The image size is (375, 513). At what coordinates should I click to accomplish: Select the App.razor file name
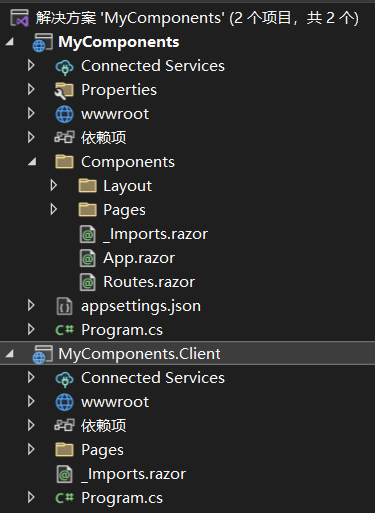(x=139, y=258)
